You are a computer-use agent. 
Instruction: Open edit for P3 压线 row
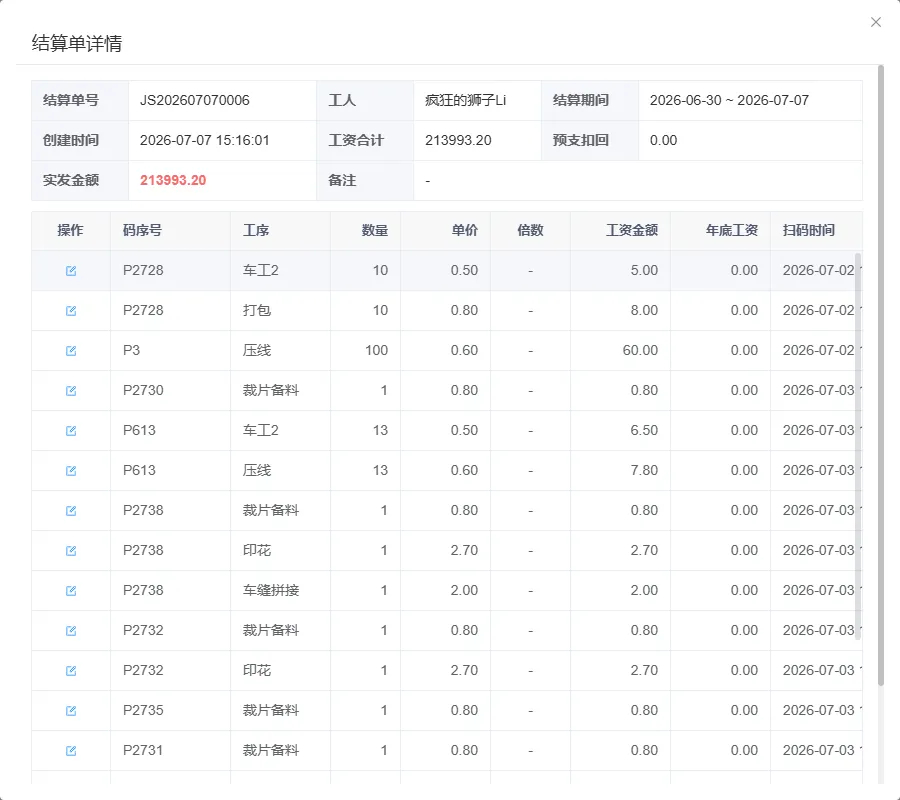tap(71, 351)
